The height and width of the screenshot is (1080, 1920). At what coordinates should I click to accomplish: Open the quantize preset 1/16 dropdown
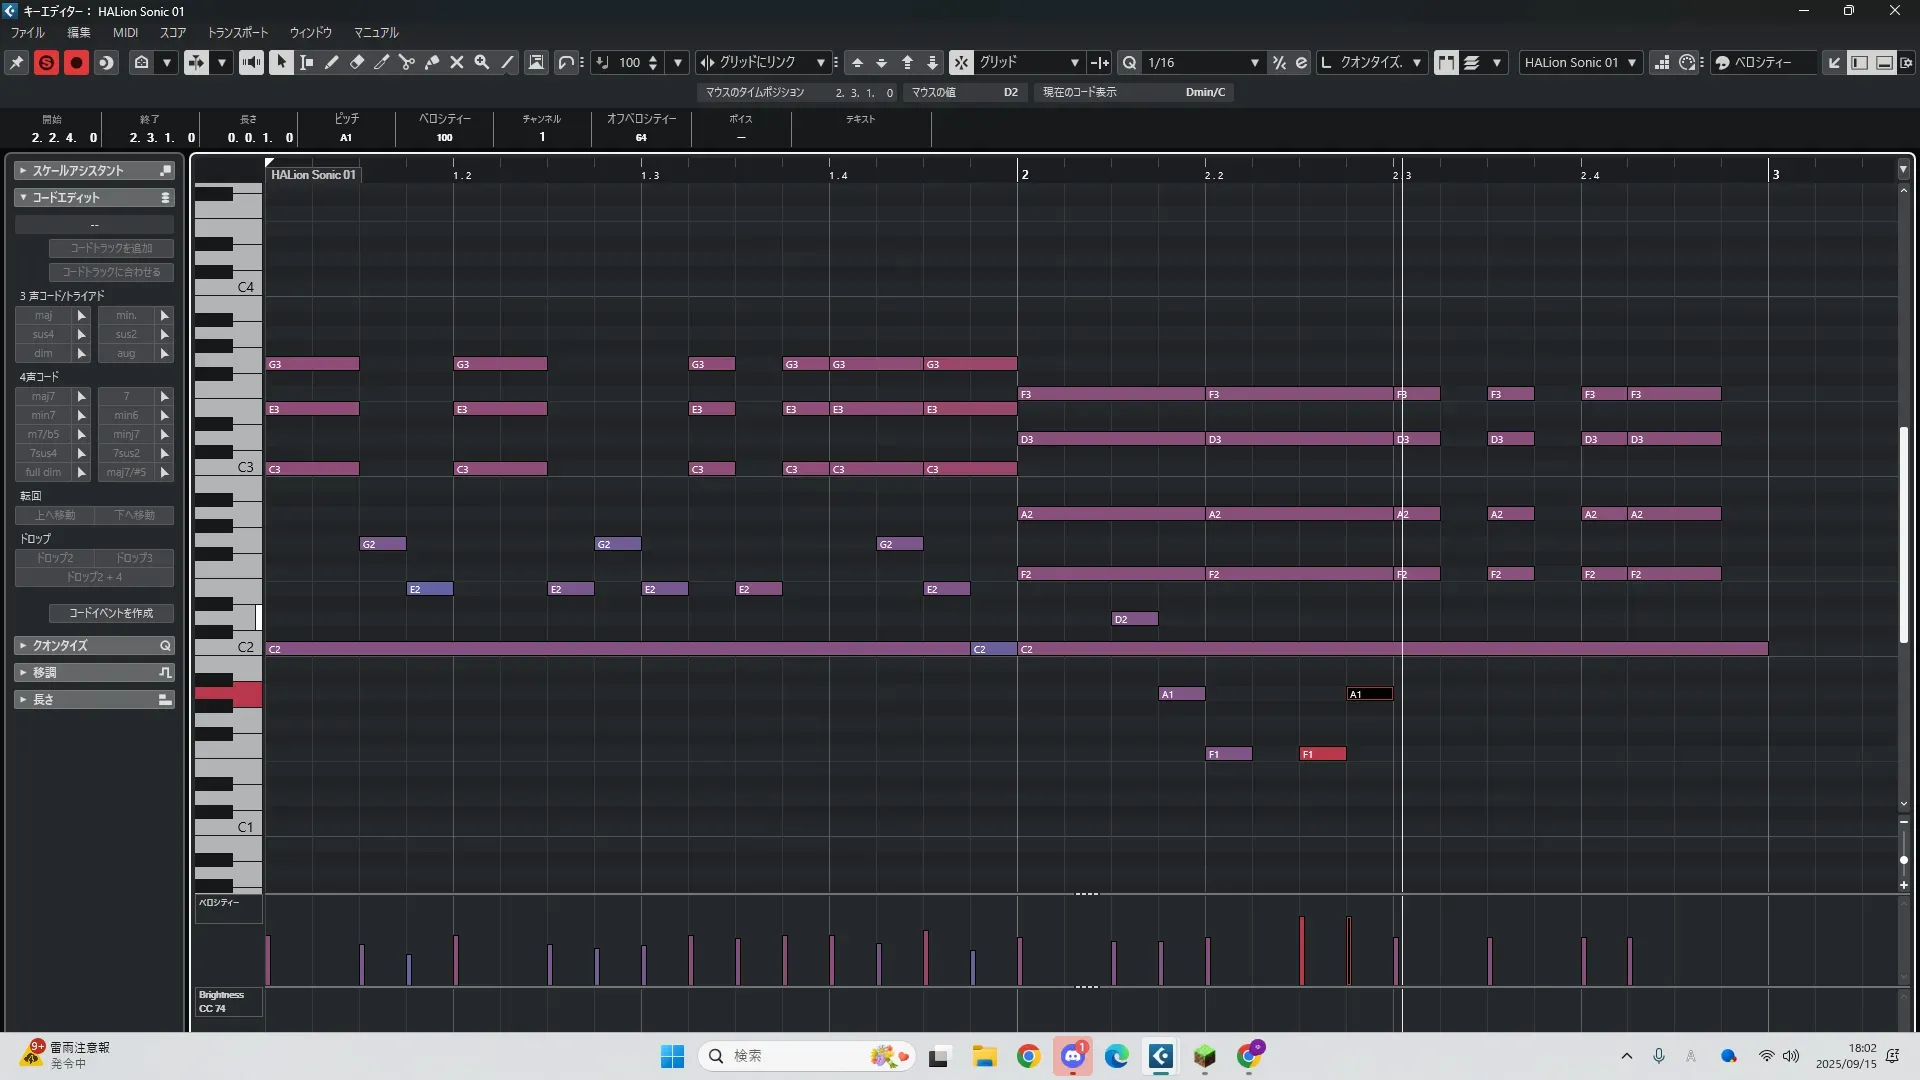(1254, 62)
